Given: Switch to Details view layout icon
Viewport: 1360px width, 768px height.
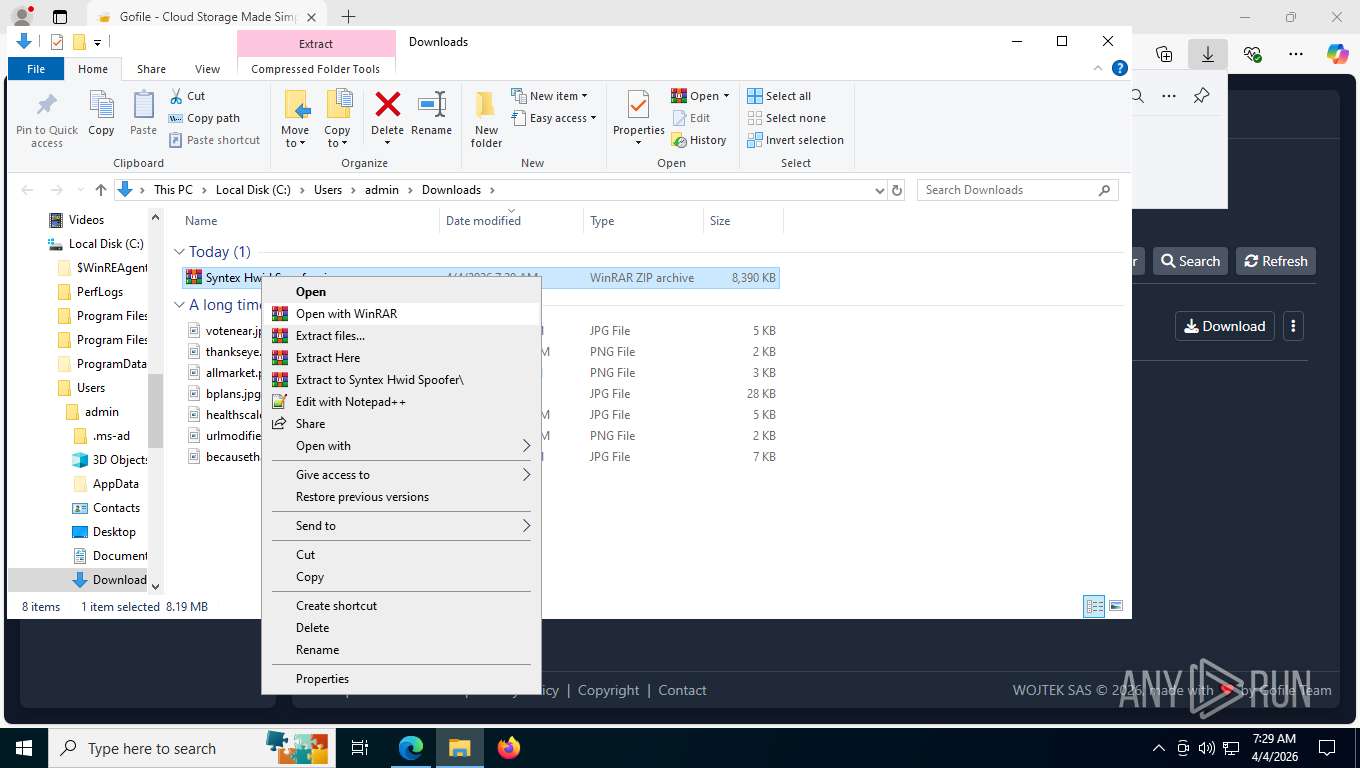Looking at the screenshot, I should tap(1094, 606).
